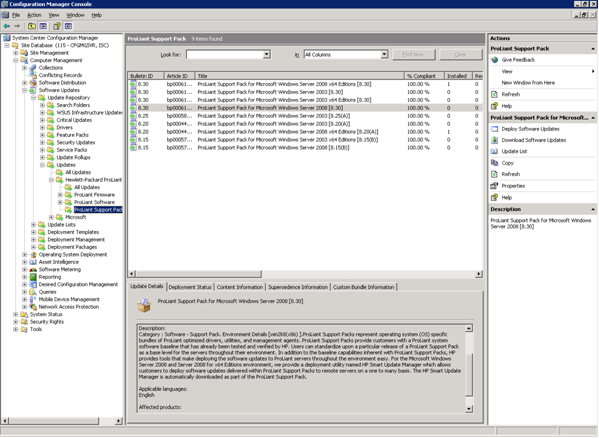This screenshot has width=599, height=438.
Task: Click the Forward arrow toolbar icon
Action: (17, 26)
